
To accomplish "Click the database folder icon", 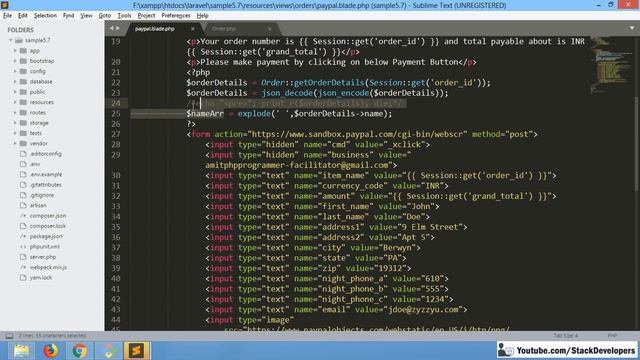I will 23,82.
